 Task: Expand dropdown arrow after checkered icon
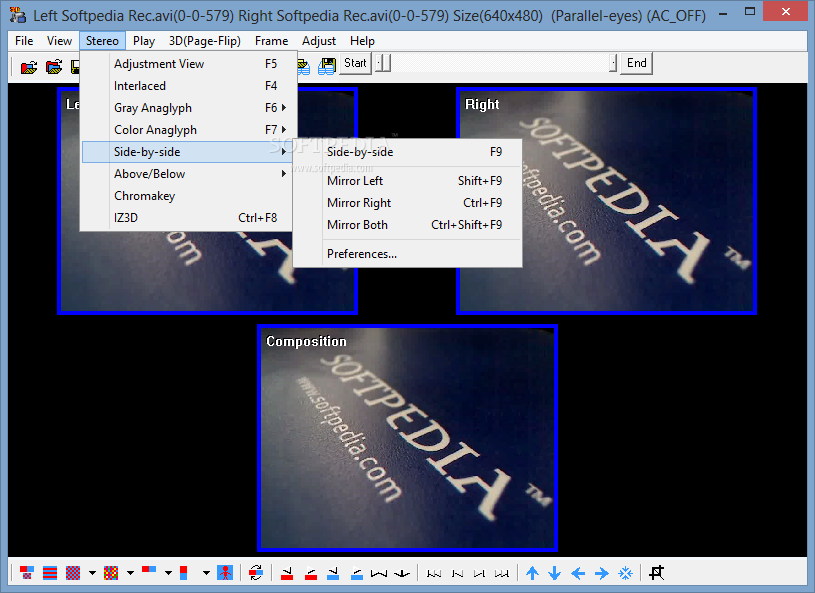pos(92,573)
